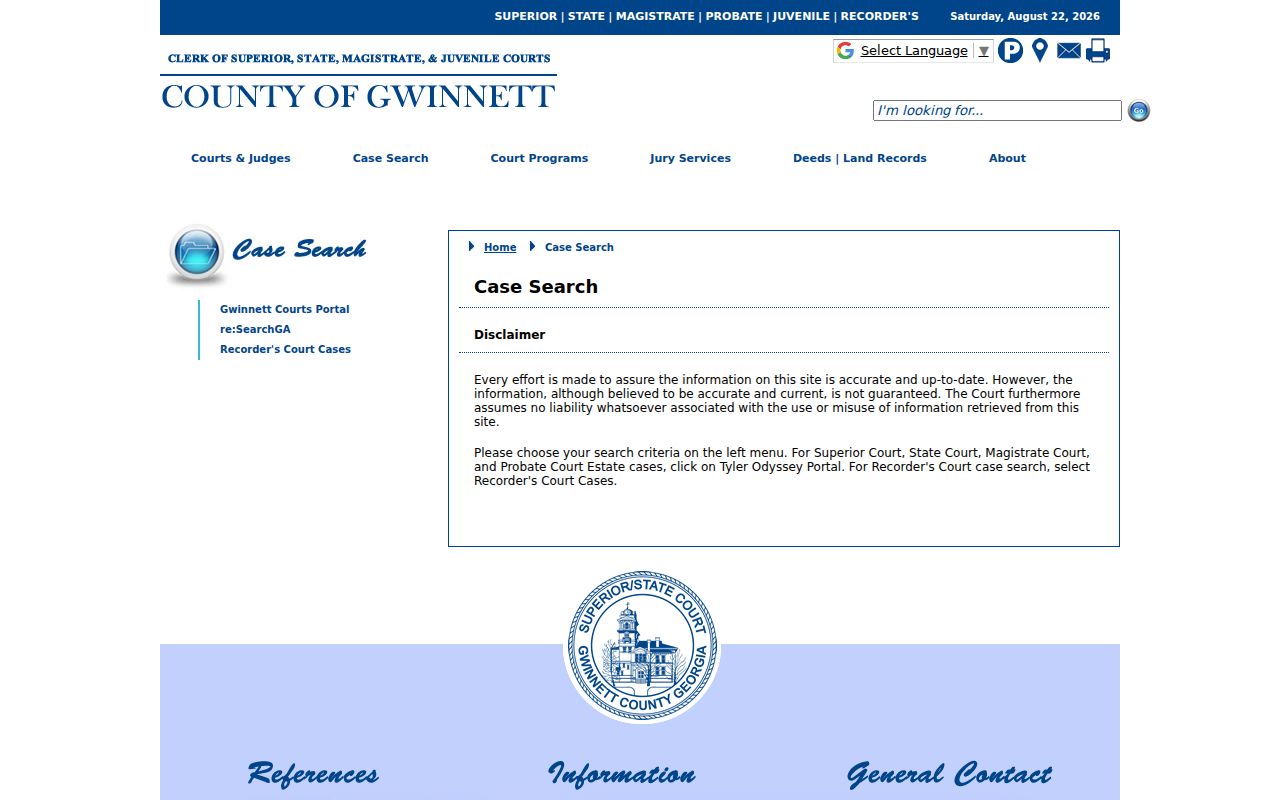This screenshot has height=800, width=1280.
Task: Open the re:SearchGA sidebar link
Action: (x=255, y=330)
